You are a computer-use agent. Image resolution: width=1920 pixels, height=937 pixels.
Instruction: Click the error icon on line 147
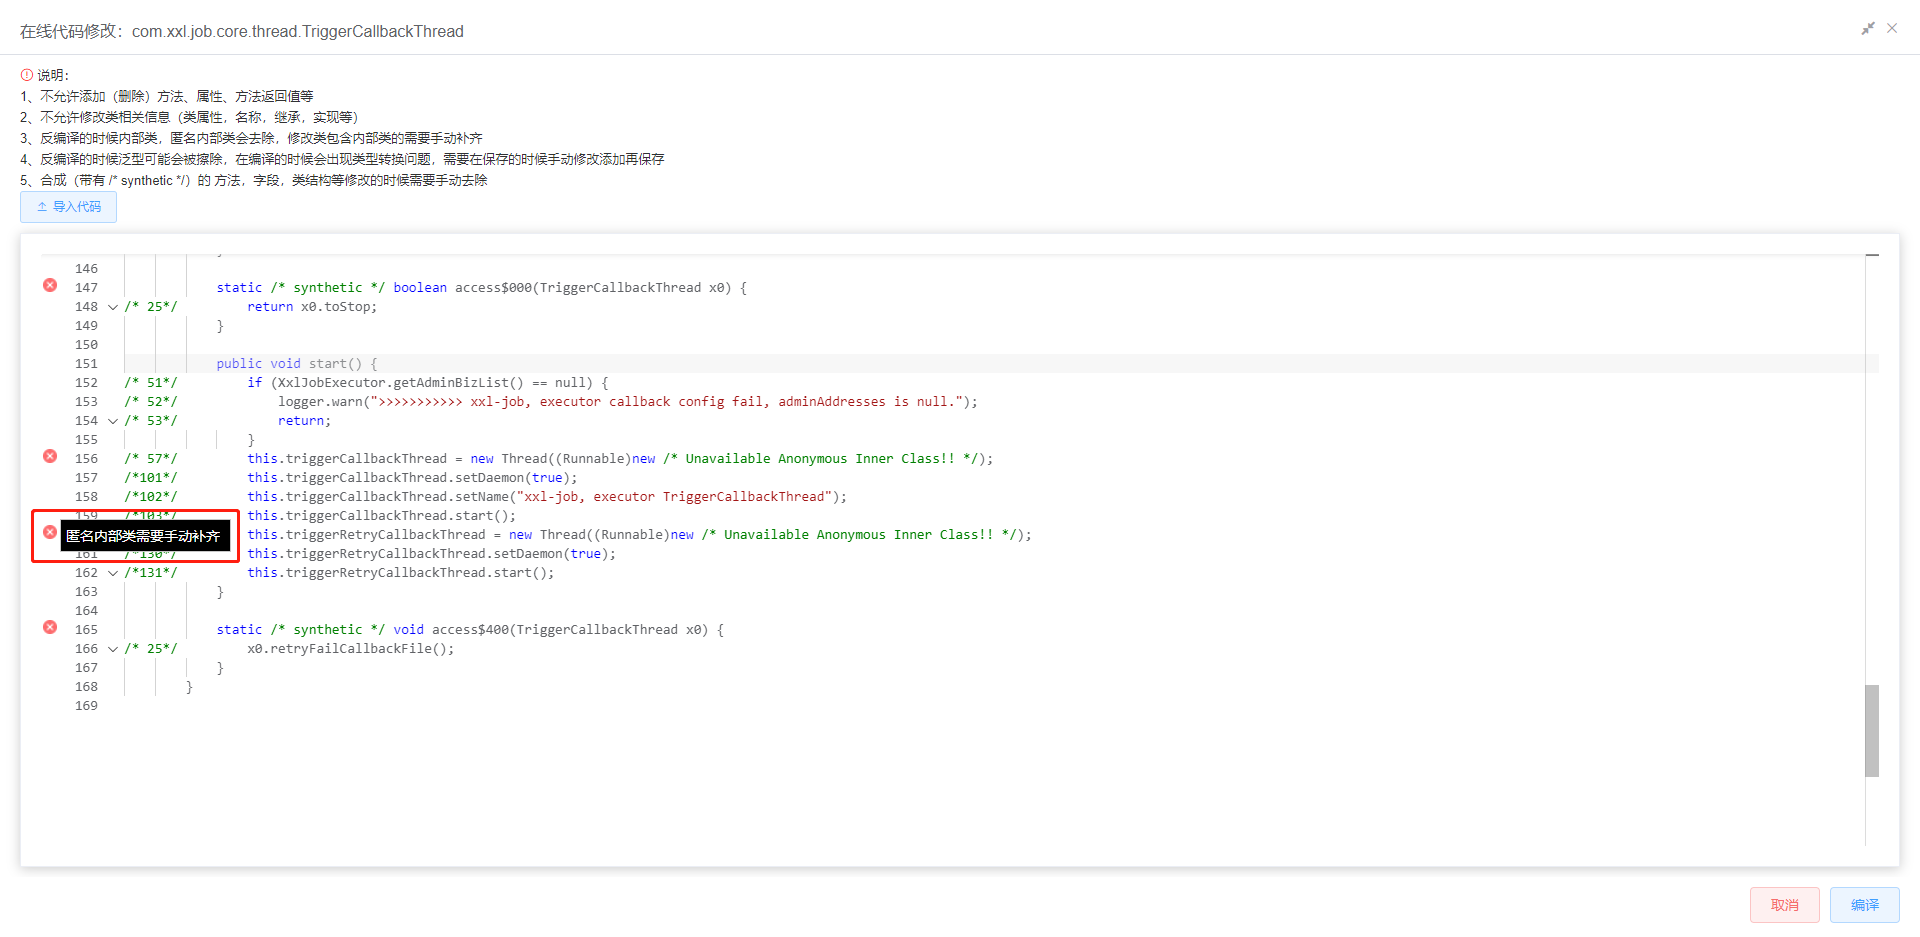50,285
